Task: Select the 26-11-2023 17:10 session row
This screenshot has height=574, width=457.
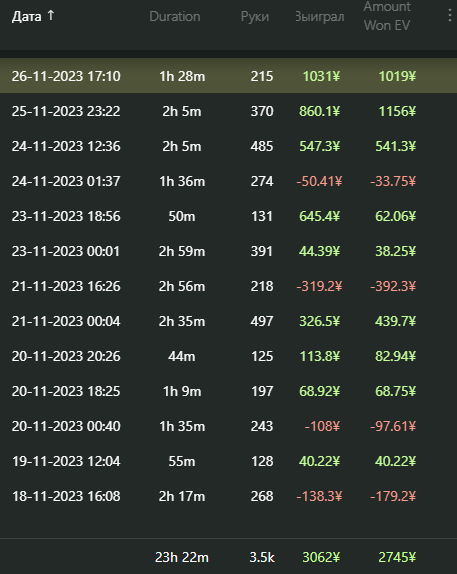Action: click(x=228, y=76)
